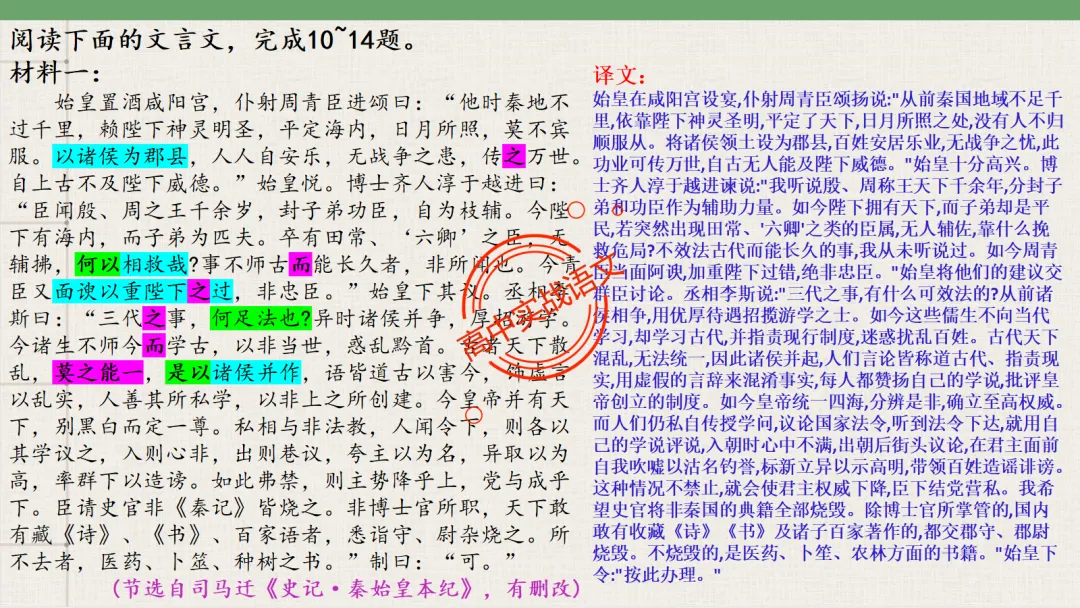
Task: Select the magenta-highlighted character 之 after 传
Action: tap(513, 156)
